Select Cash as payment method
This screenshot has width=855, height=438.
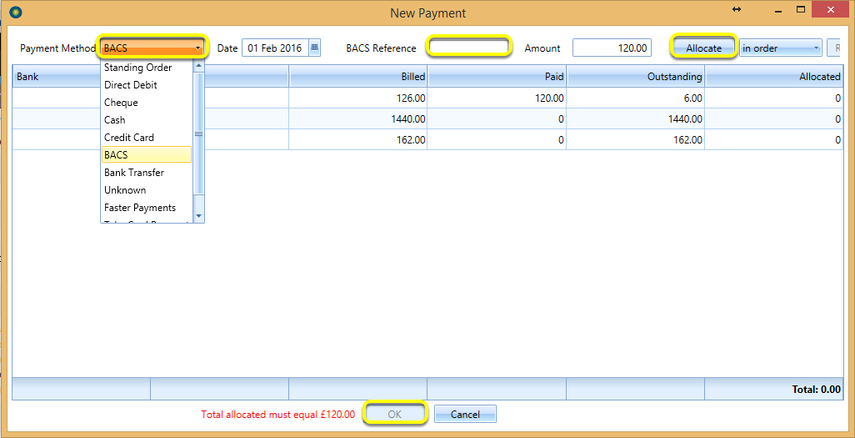[x=146, y=120]
